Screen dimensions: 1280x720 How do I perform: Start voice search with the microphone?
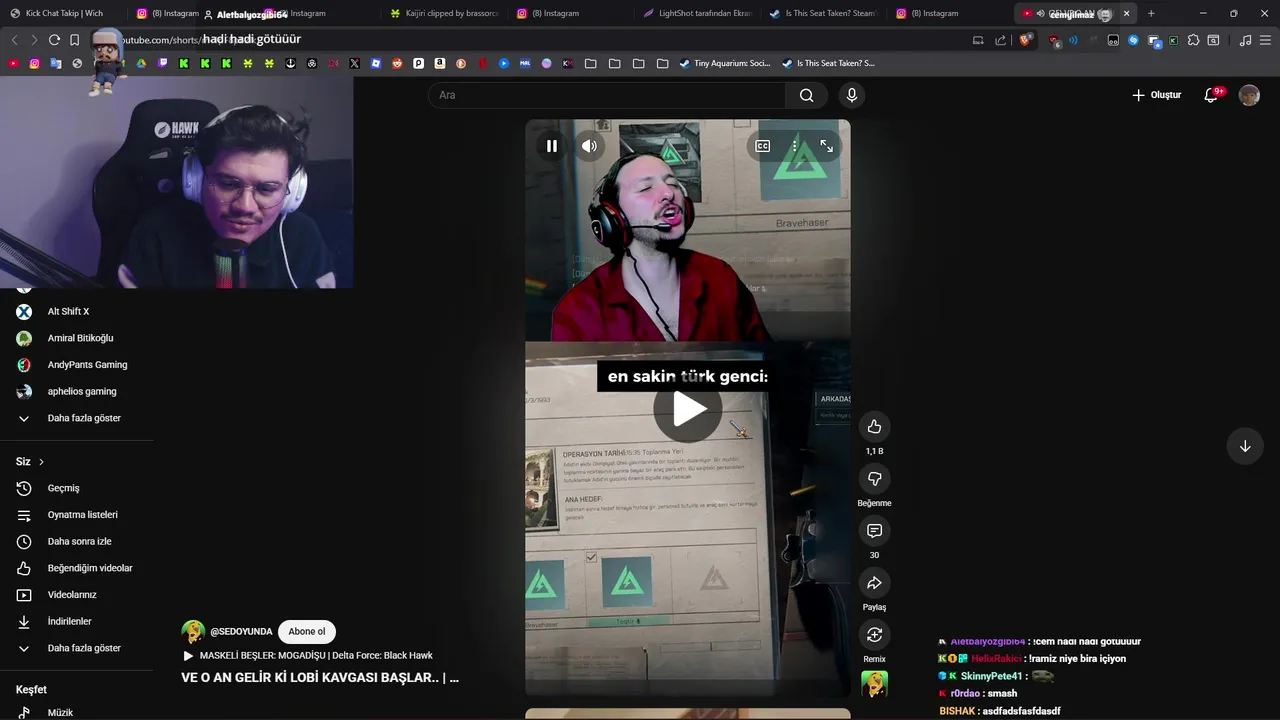point(852,95)
